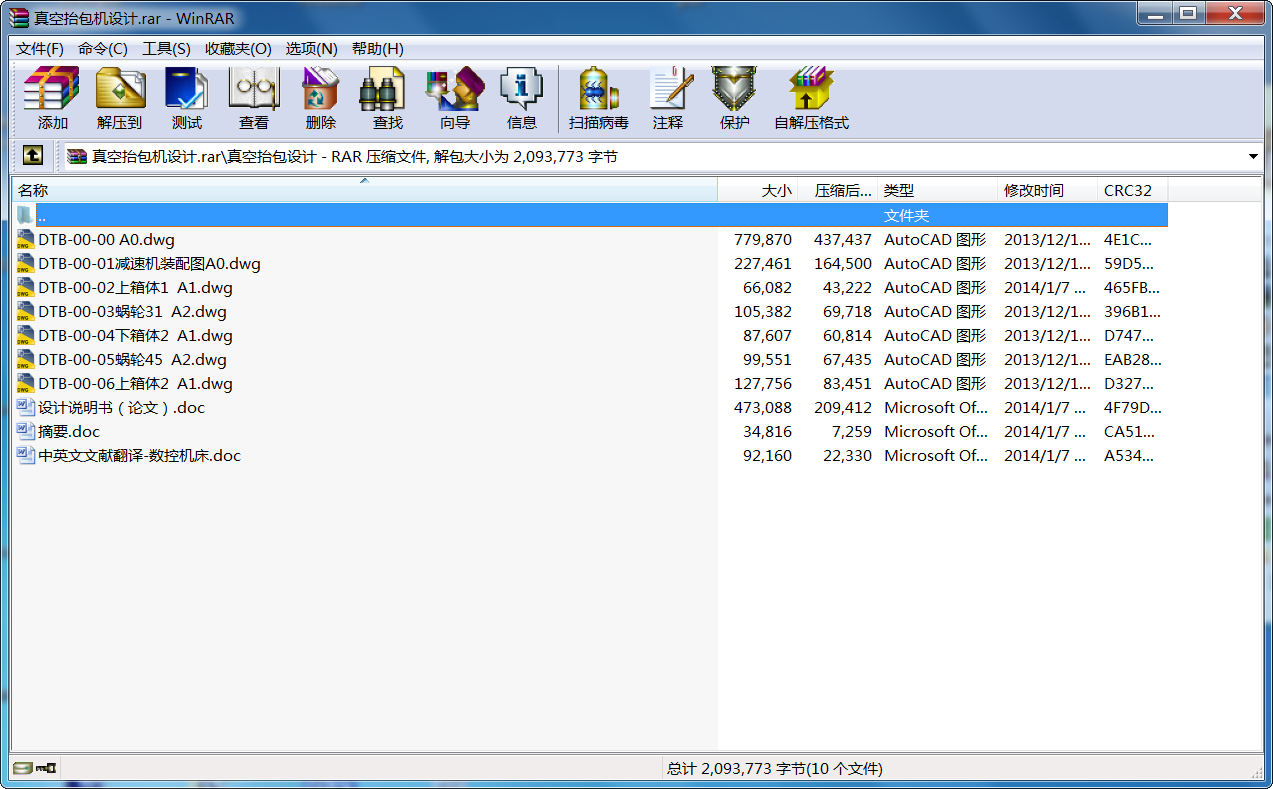
Task: Click the key icon in status bar
Action: pos(46,768)
